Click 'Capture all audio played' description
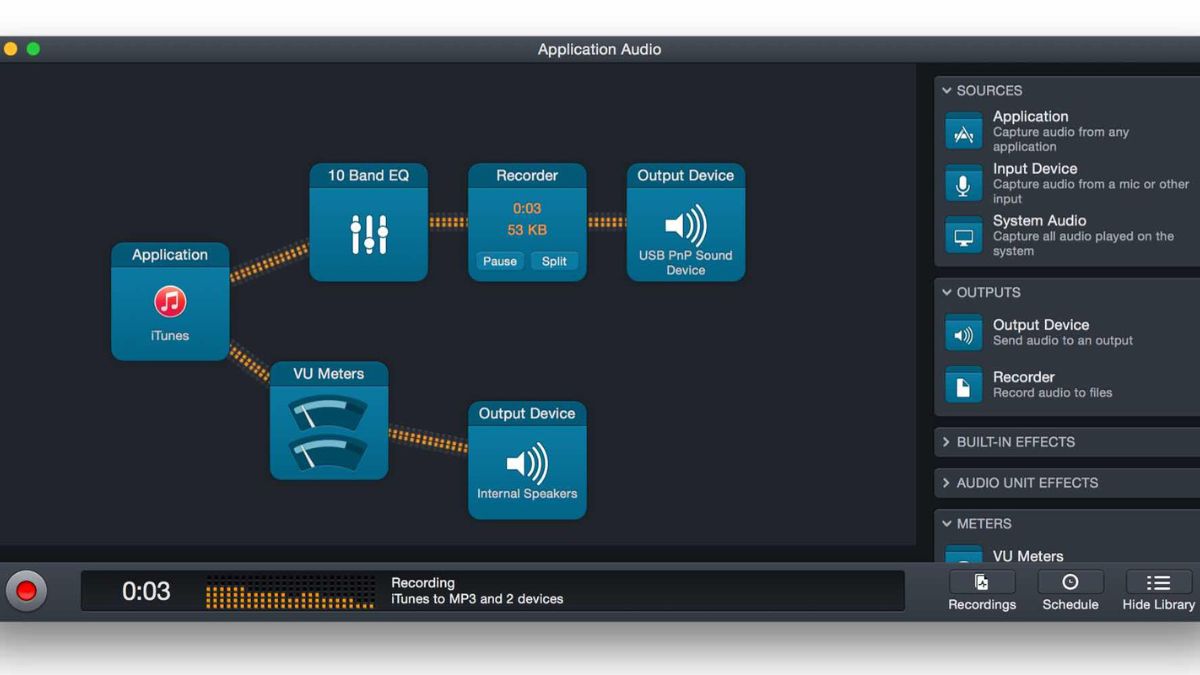The height and width of the screenshot is (675, 1200). [1083, 243]
